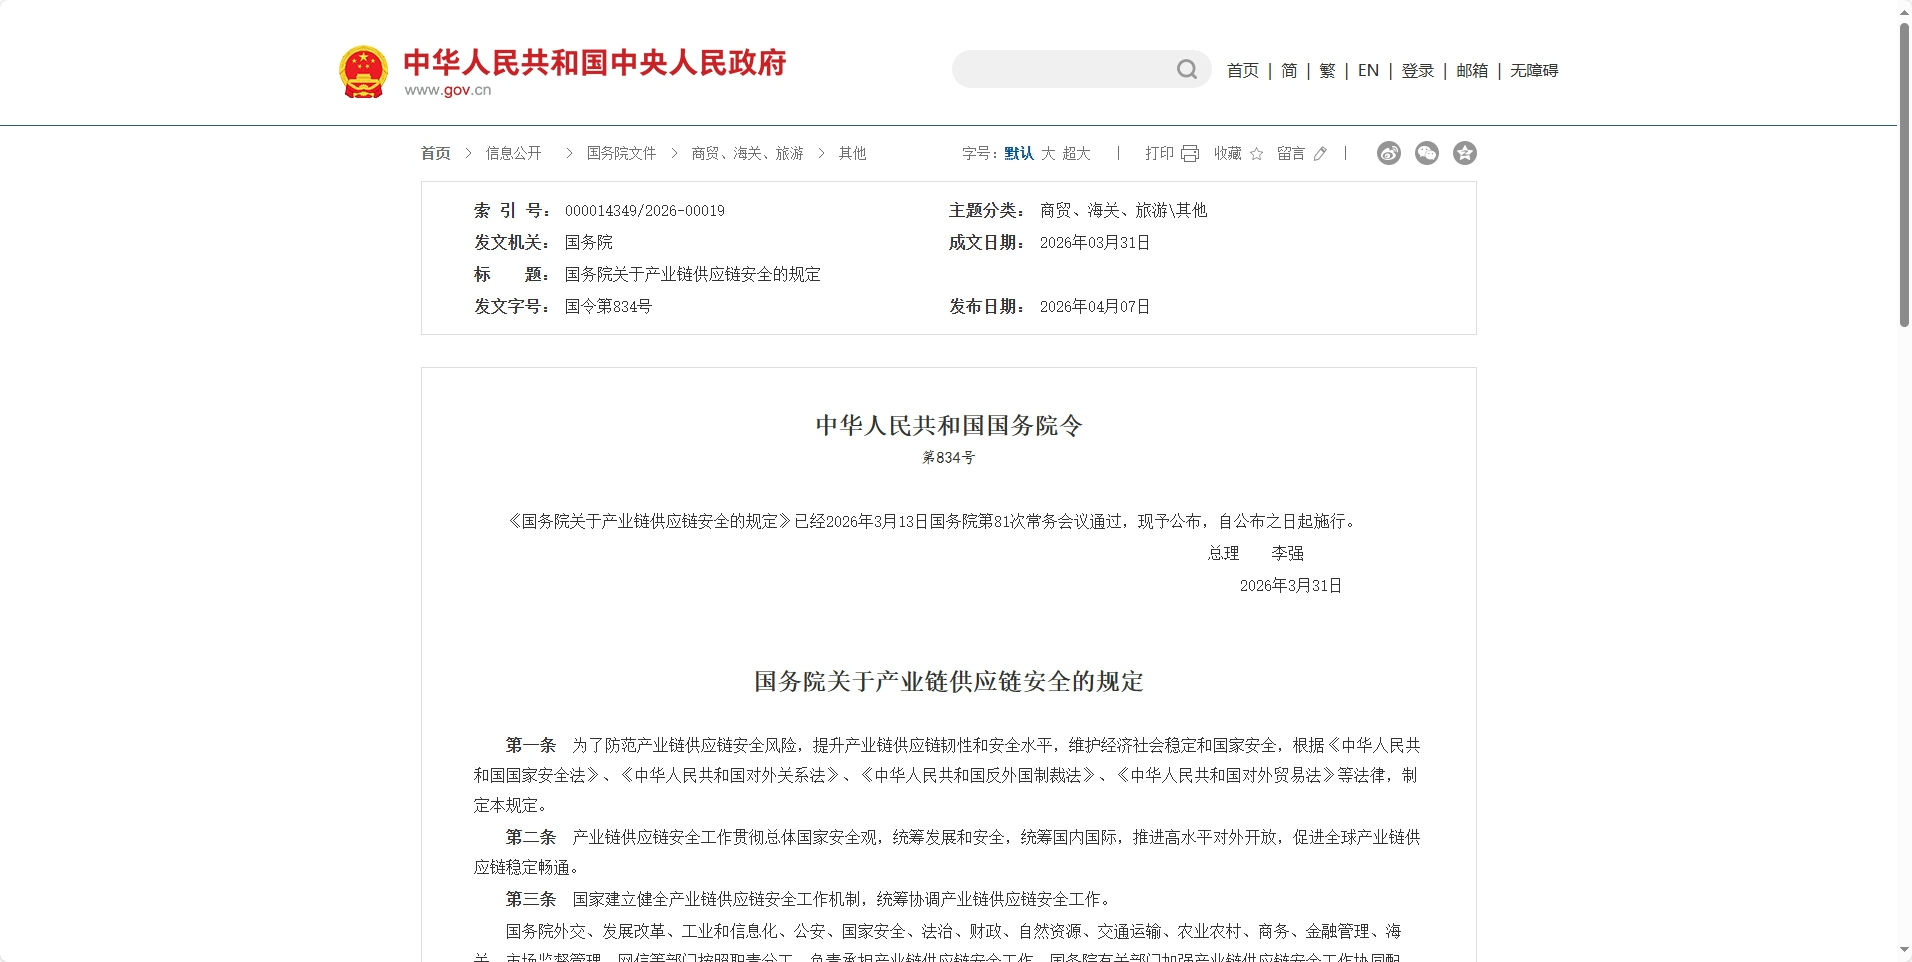This screenshot has height=962, width=1912.
Task: Click the search magnifier icon
Action: pyautogui.click(x=1186, y=69)
